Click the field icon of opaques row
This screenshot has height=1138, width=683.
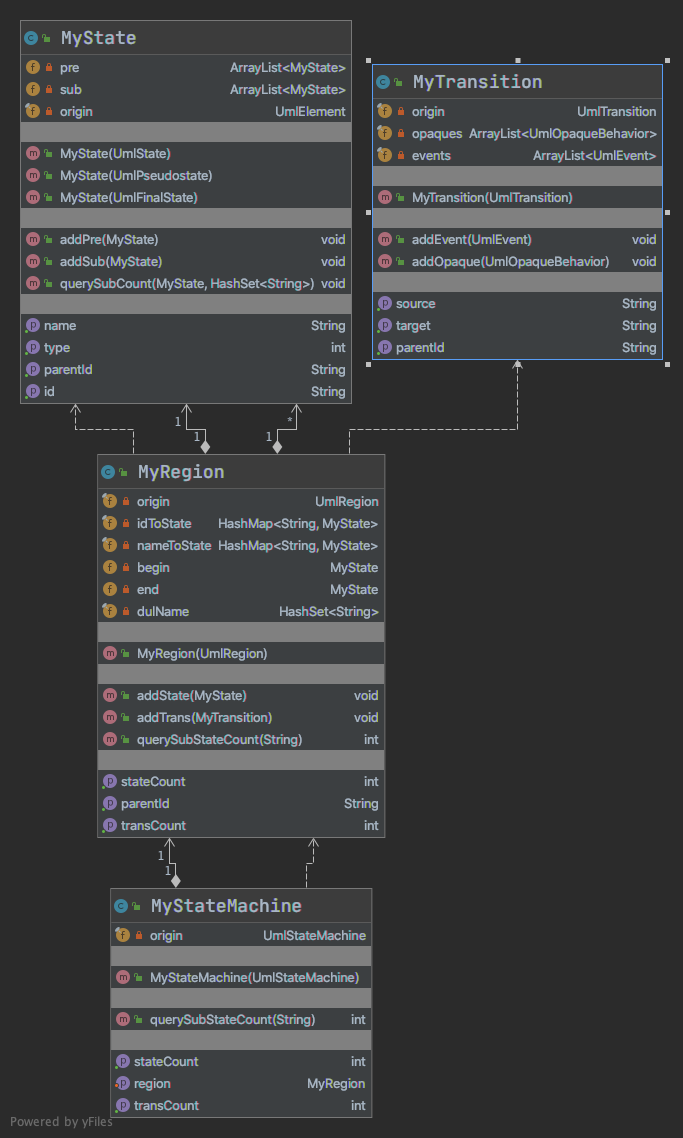[385, 134]
